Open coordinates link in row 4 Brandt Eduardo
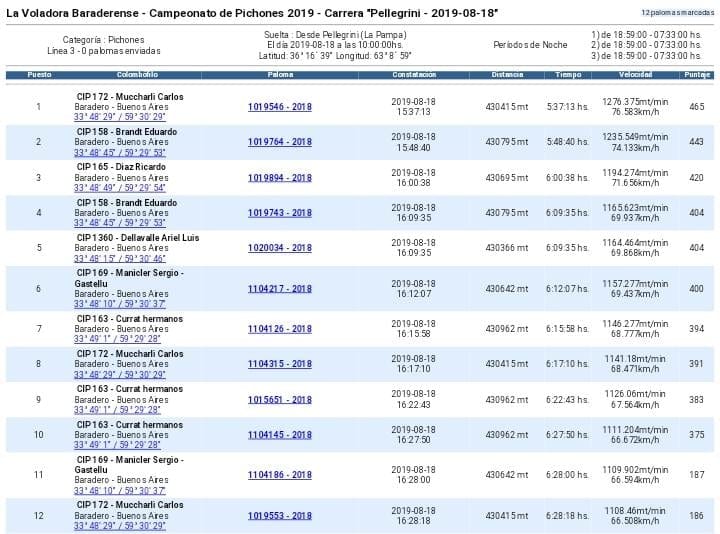Screen dimensions: 720x534 (119, 223)
